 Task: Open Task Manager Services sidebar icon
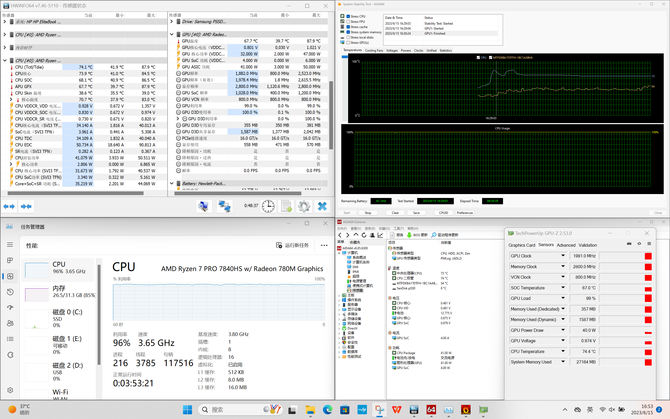coord(10,355)
